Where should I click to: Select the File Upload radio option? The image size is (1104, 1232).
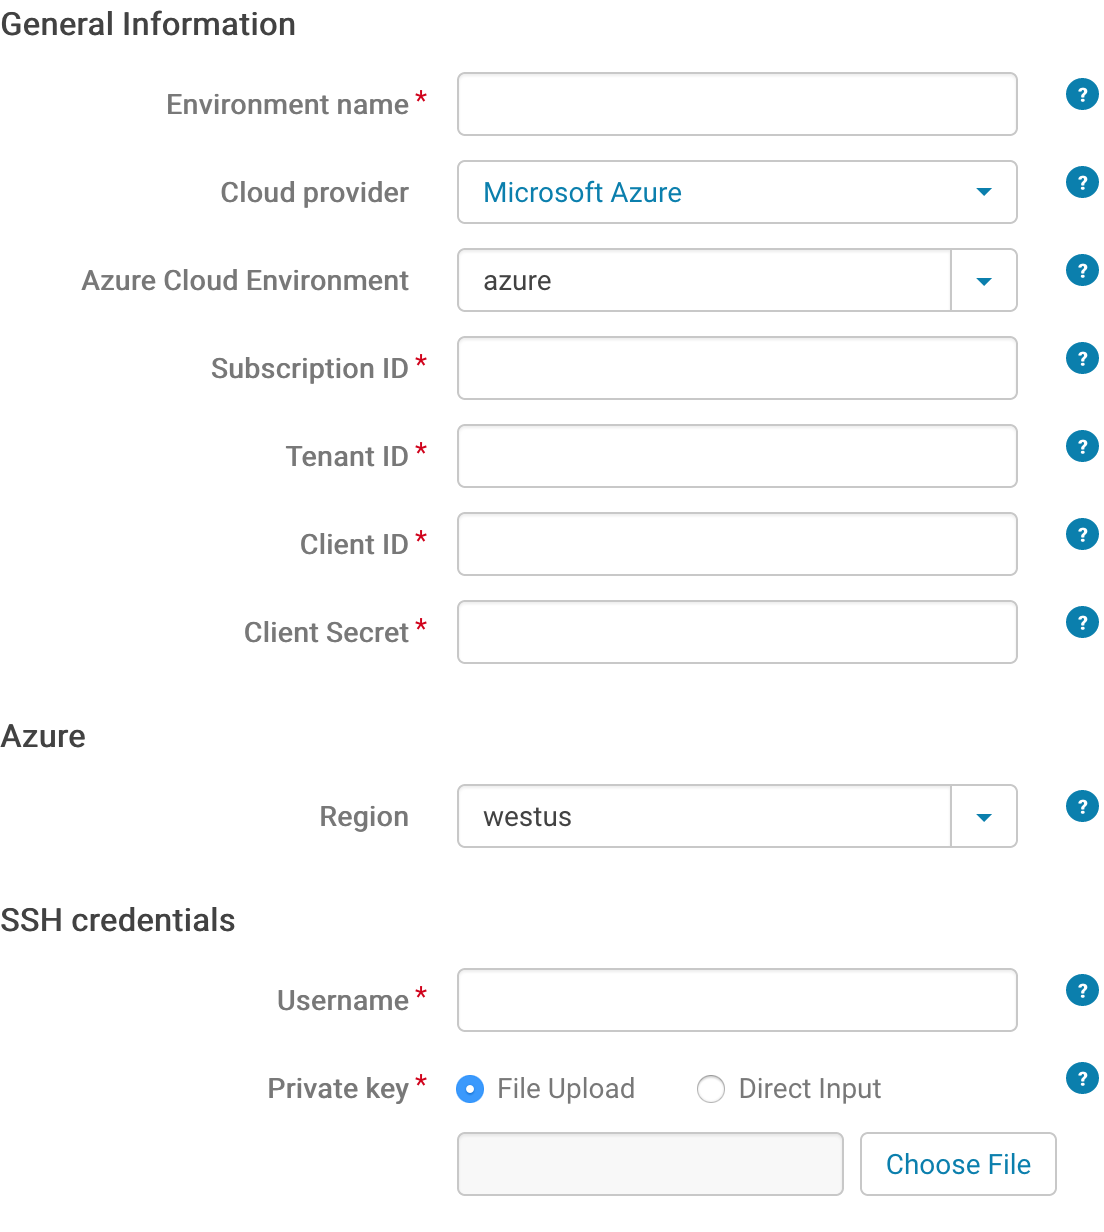470,1089
